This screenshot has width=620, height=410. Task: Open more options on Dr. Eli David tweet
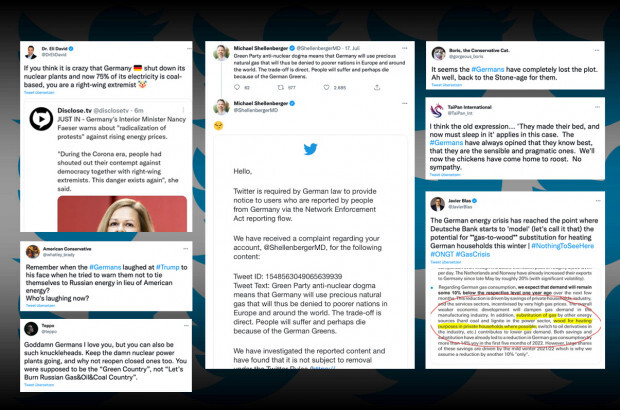[189, 49]
